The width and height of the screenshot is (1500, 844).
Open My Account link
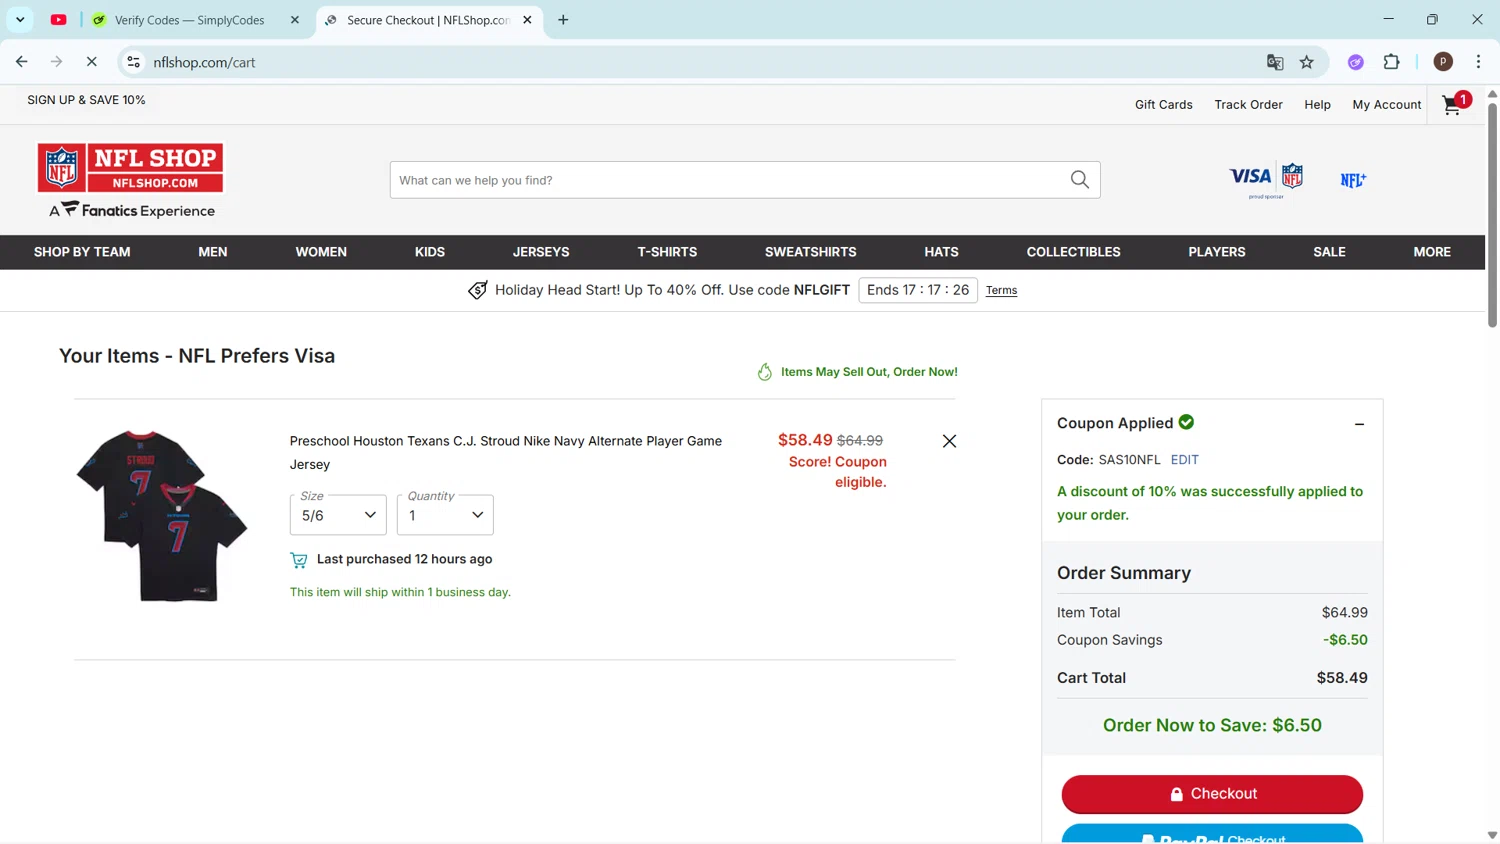[x=1386, y=104]
